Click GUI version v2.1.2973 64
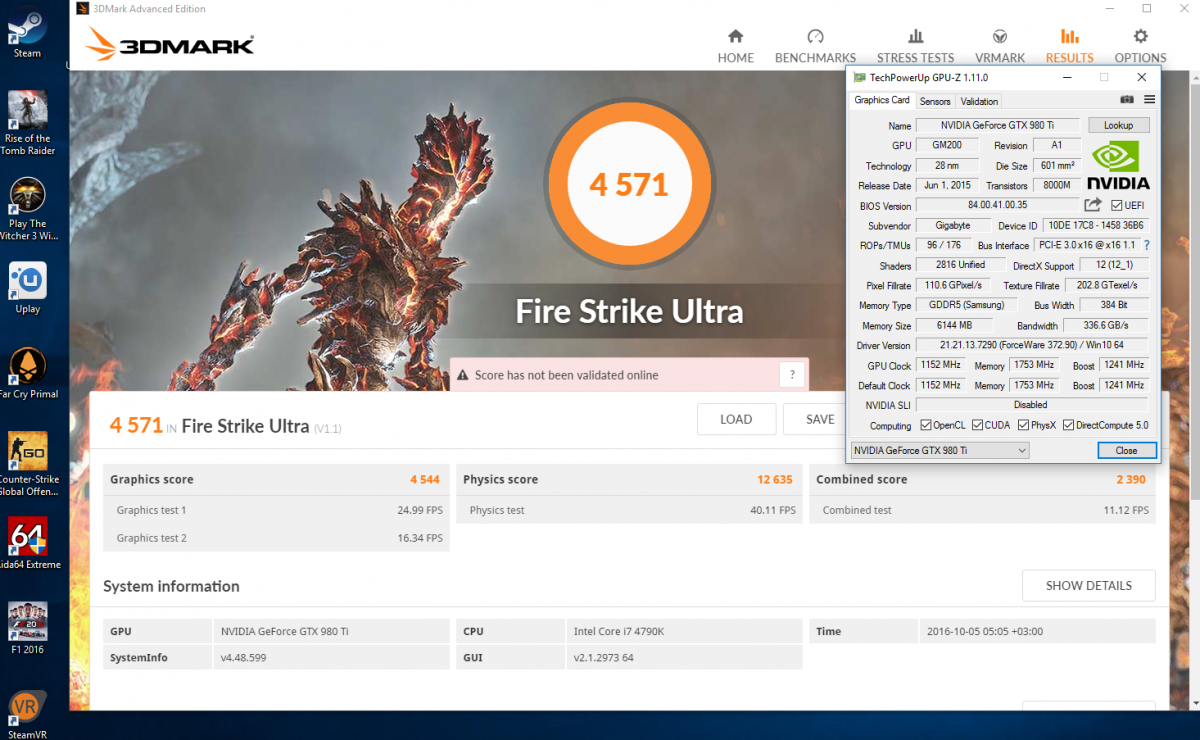The image size is (1200, 740). point(604,658)
